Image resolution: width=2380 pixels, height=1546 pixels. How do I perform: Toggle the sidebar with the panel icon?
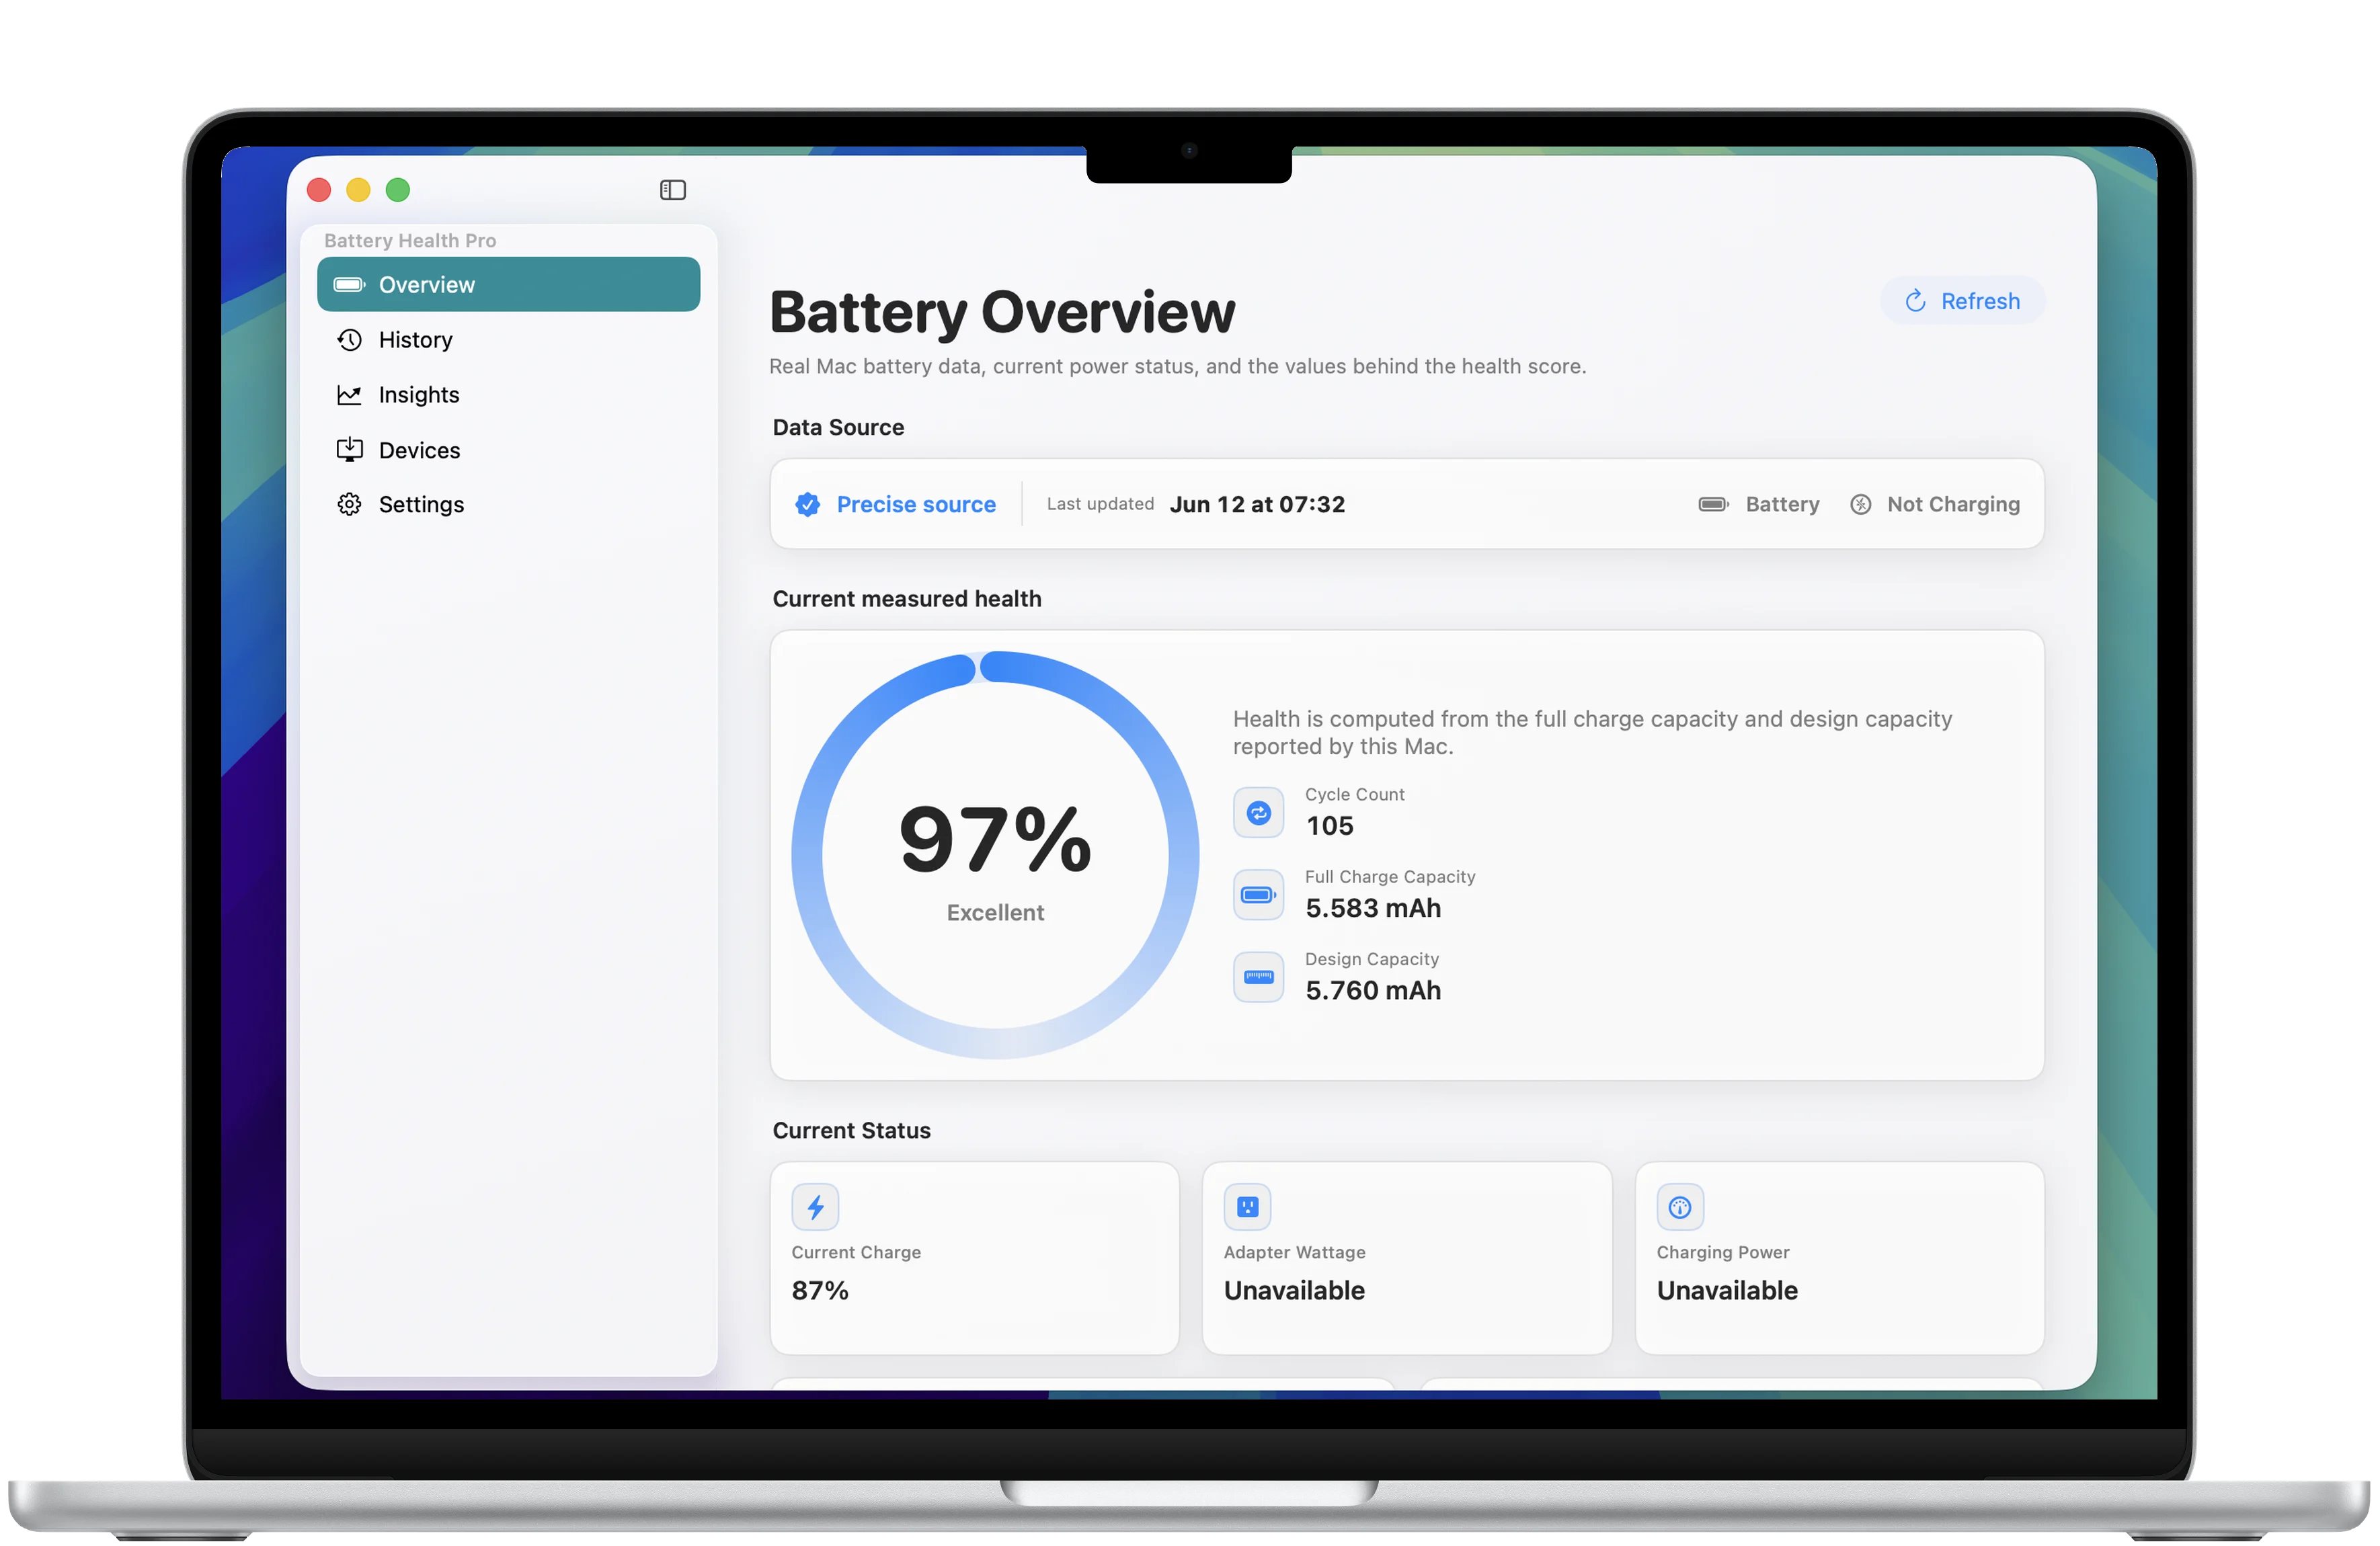(673, 190)
